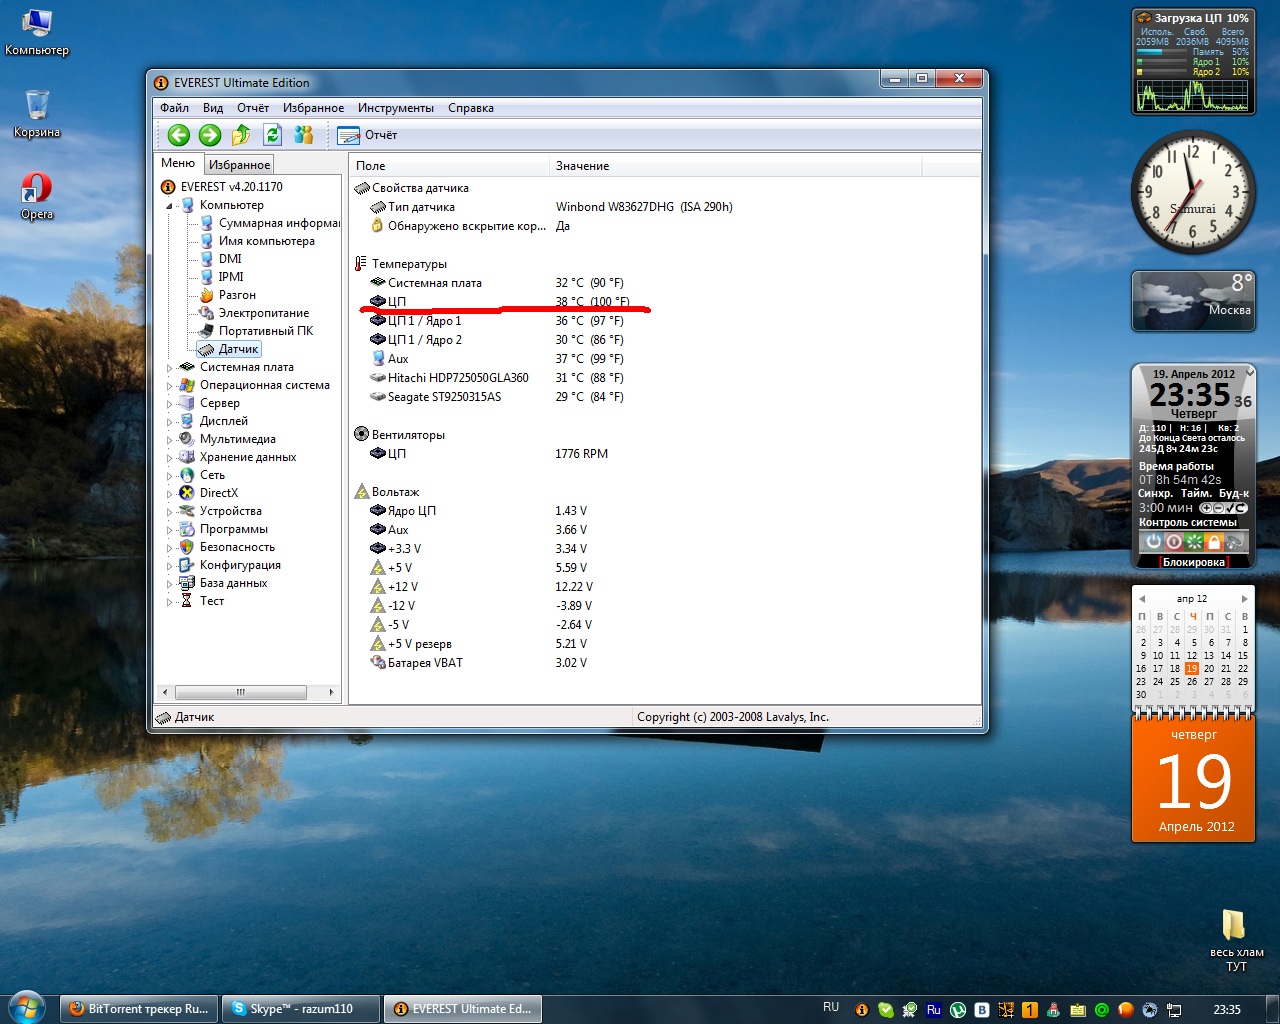
Task: Click the go-up-one-level toolbar icon
Action: [x=241, y=135]
